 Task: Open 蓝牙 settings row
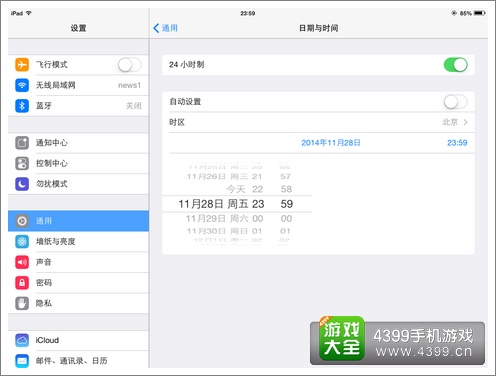78,106
